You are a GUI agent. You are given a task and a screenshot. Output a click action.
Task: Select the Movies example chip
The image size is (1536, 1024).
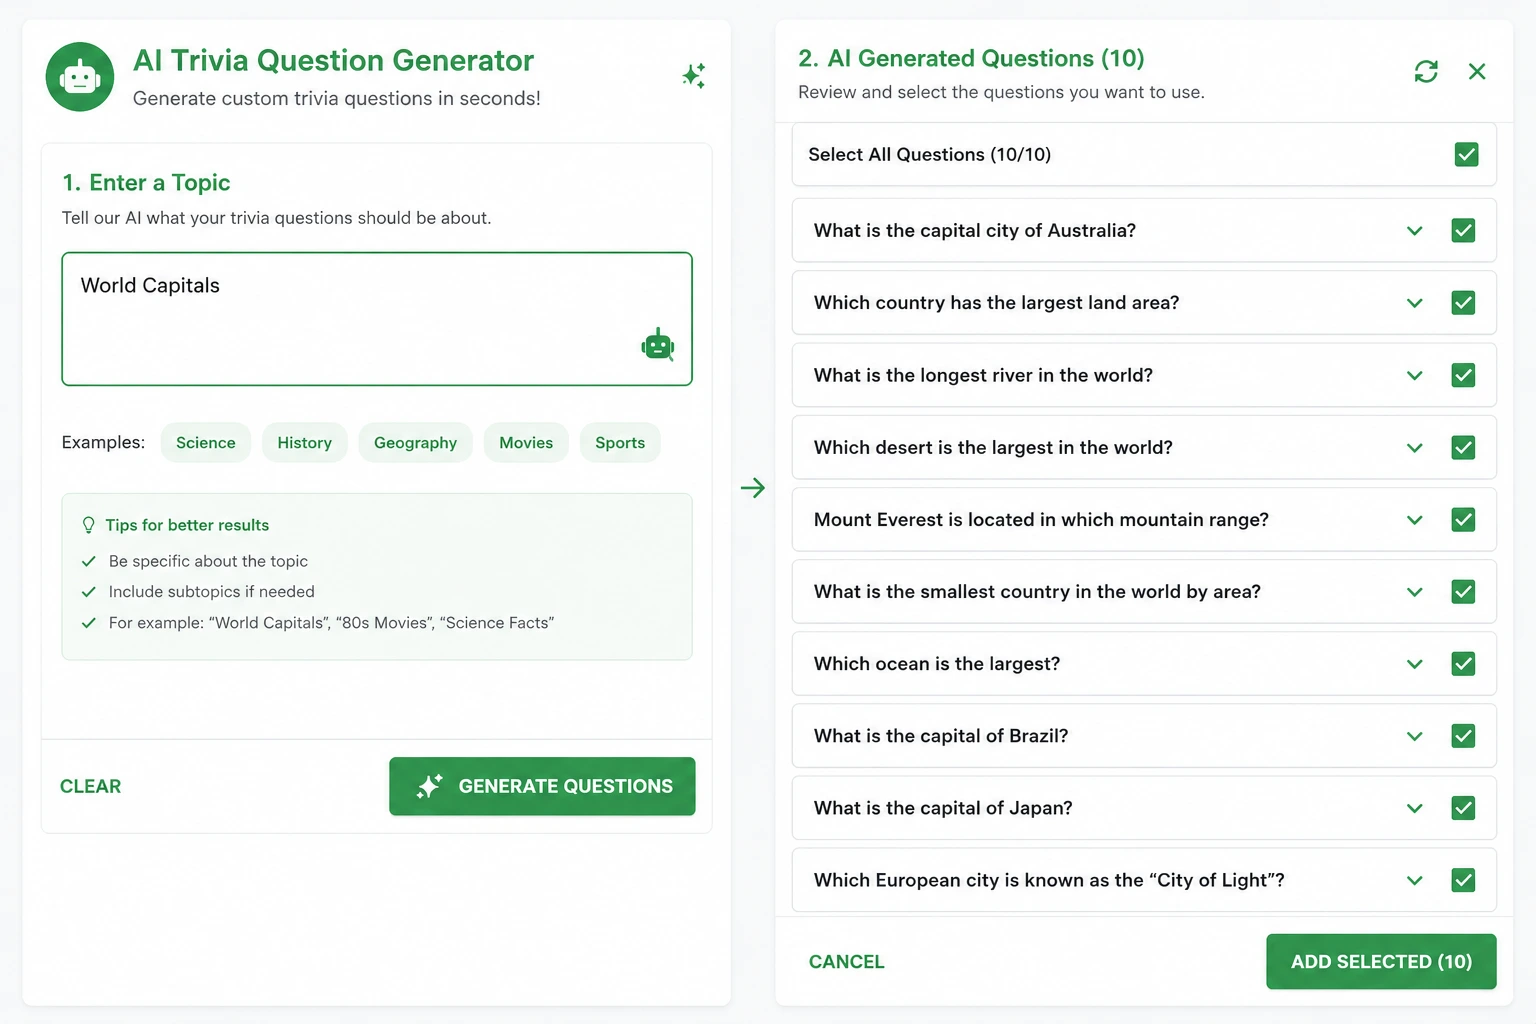[x=526, y=443]
